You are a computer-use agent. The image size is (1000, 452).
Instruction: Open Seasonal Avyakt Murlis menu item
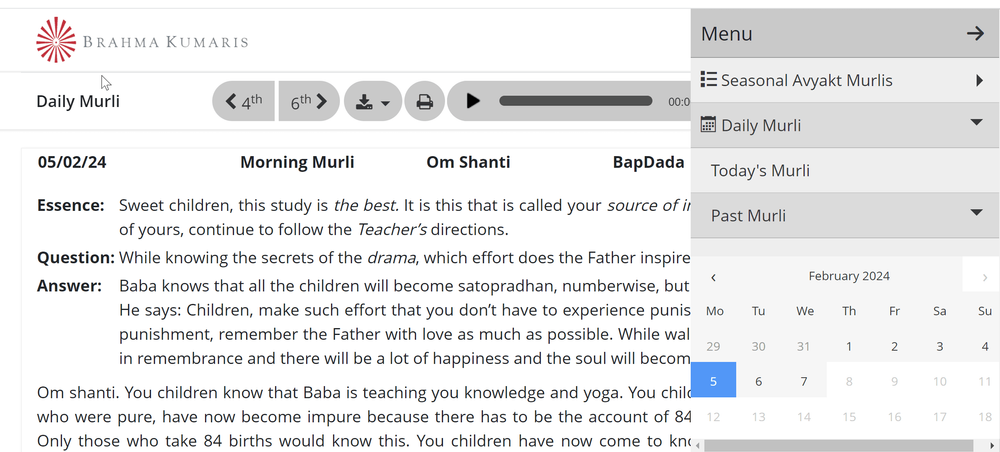tap(806, 80)
